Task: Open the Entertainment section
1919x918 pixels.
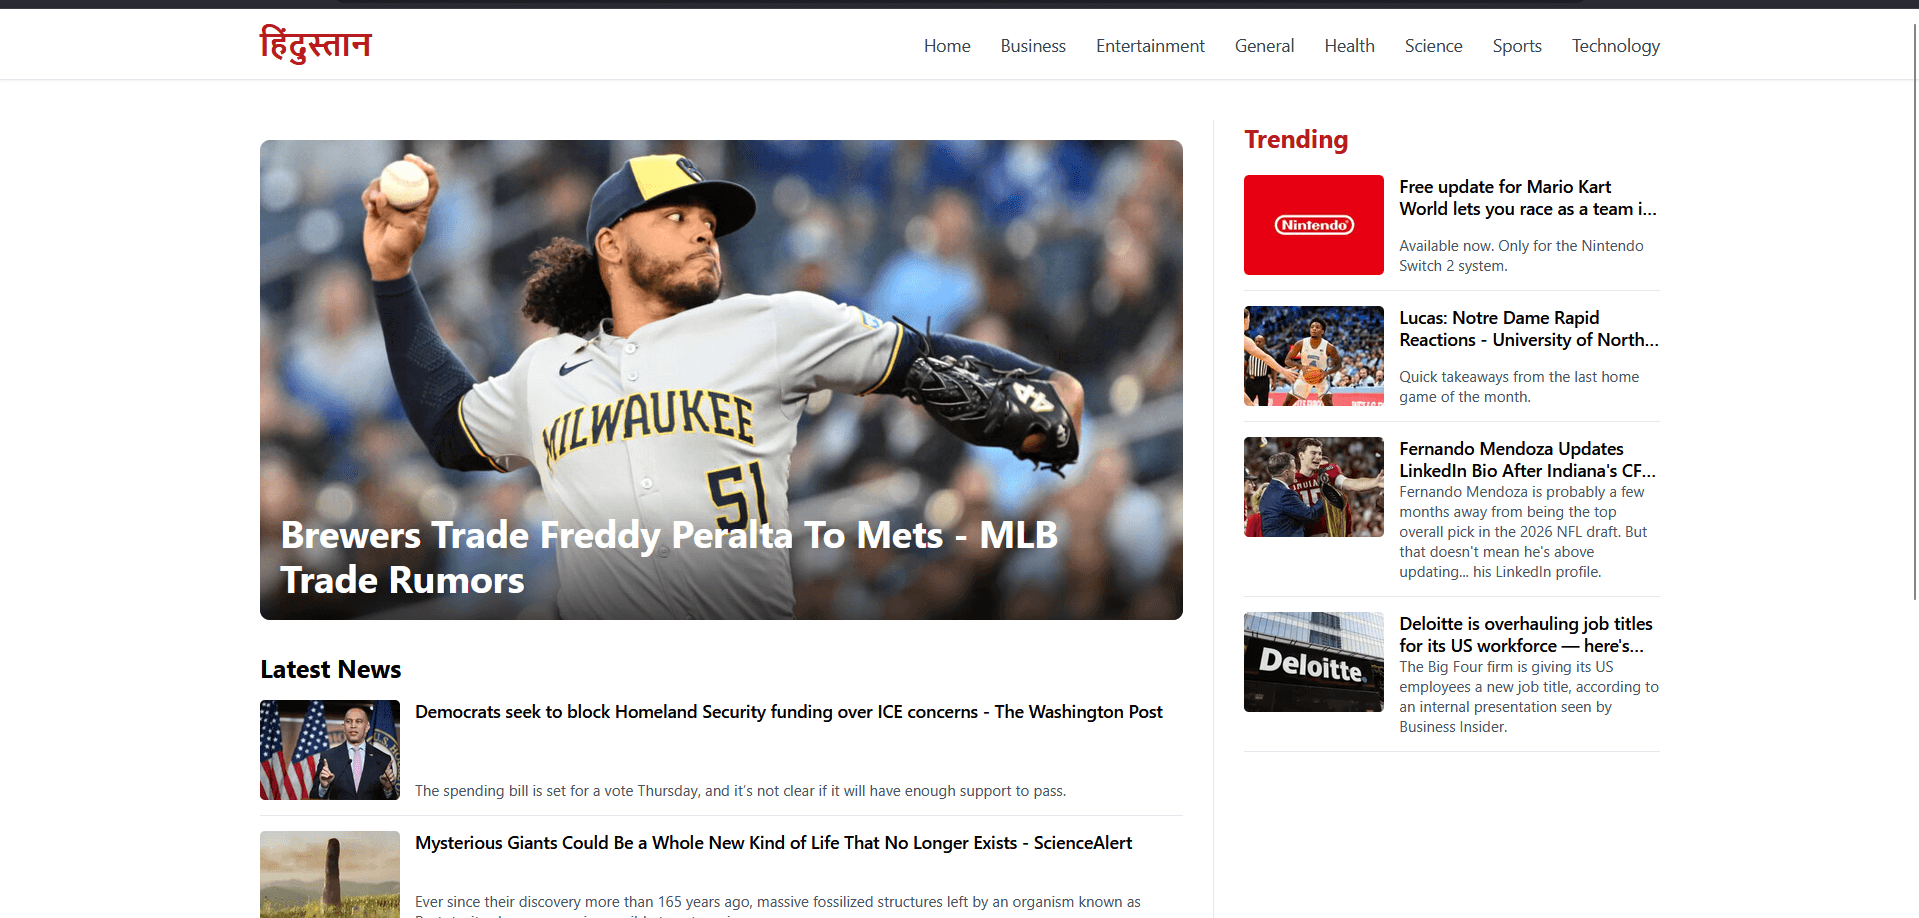Action: [1150, 46]
